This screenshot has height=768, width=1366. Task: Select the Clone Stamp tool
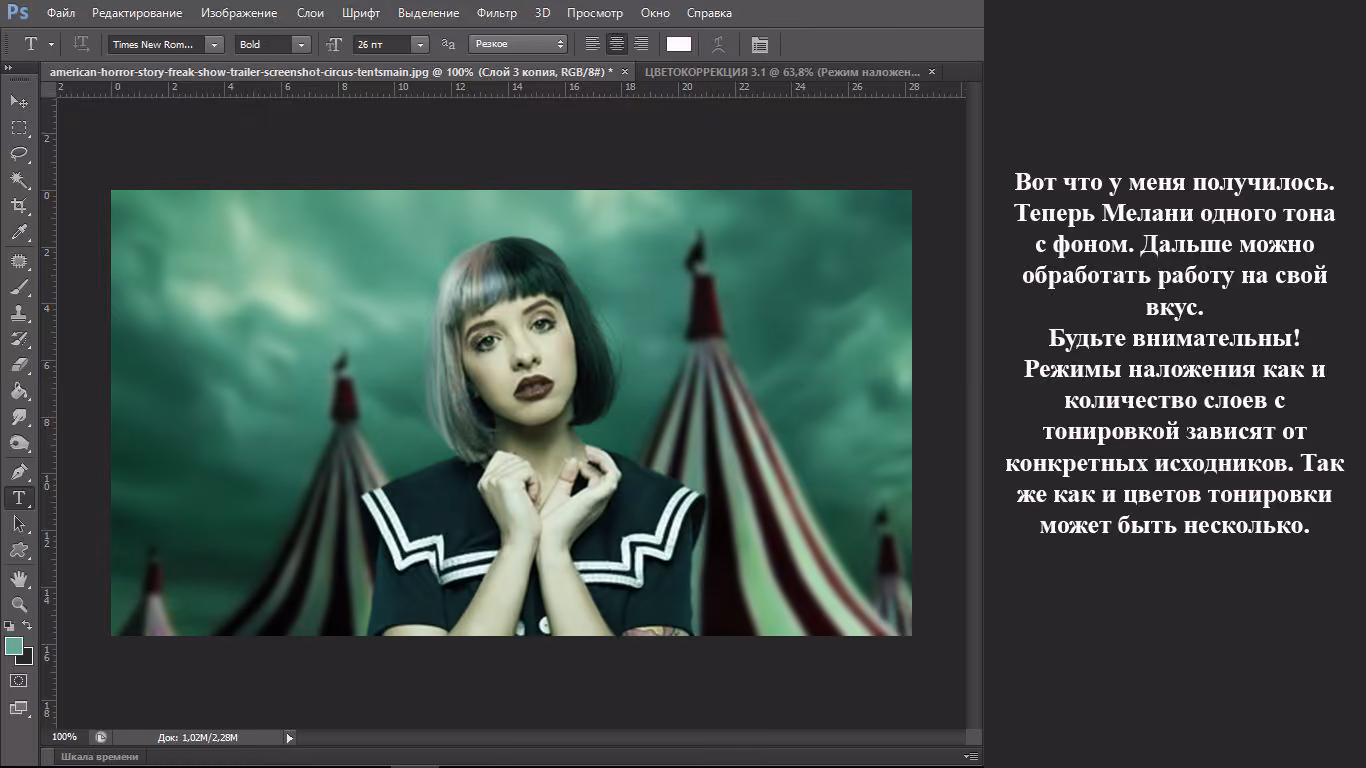point(18,313)
